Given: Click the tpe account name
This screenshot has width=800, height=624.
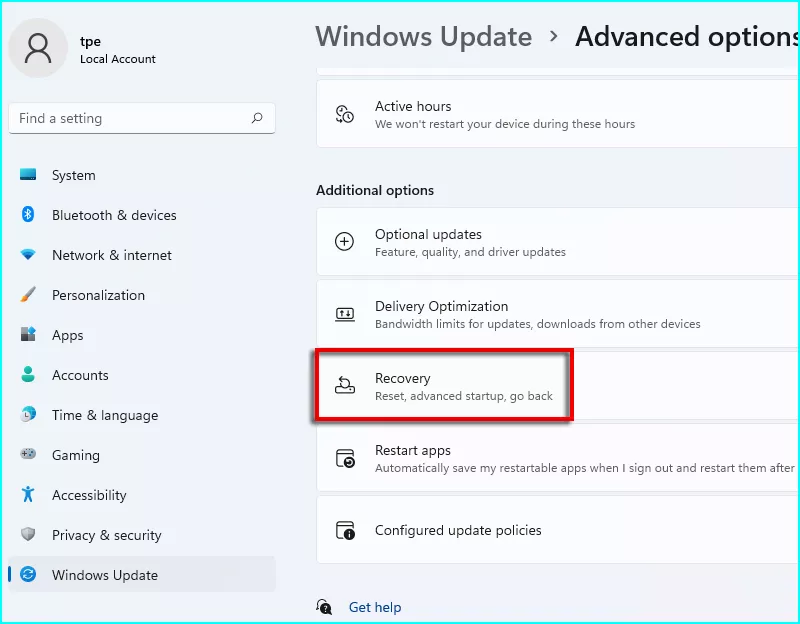Looking at the screenshot, I should tap(90, 41).
